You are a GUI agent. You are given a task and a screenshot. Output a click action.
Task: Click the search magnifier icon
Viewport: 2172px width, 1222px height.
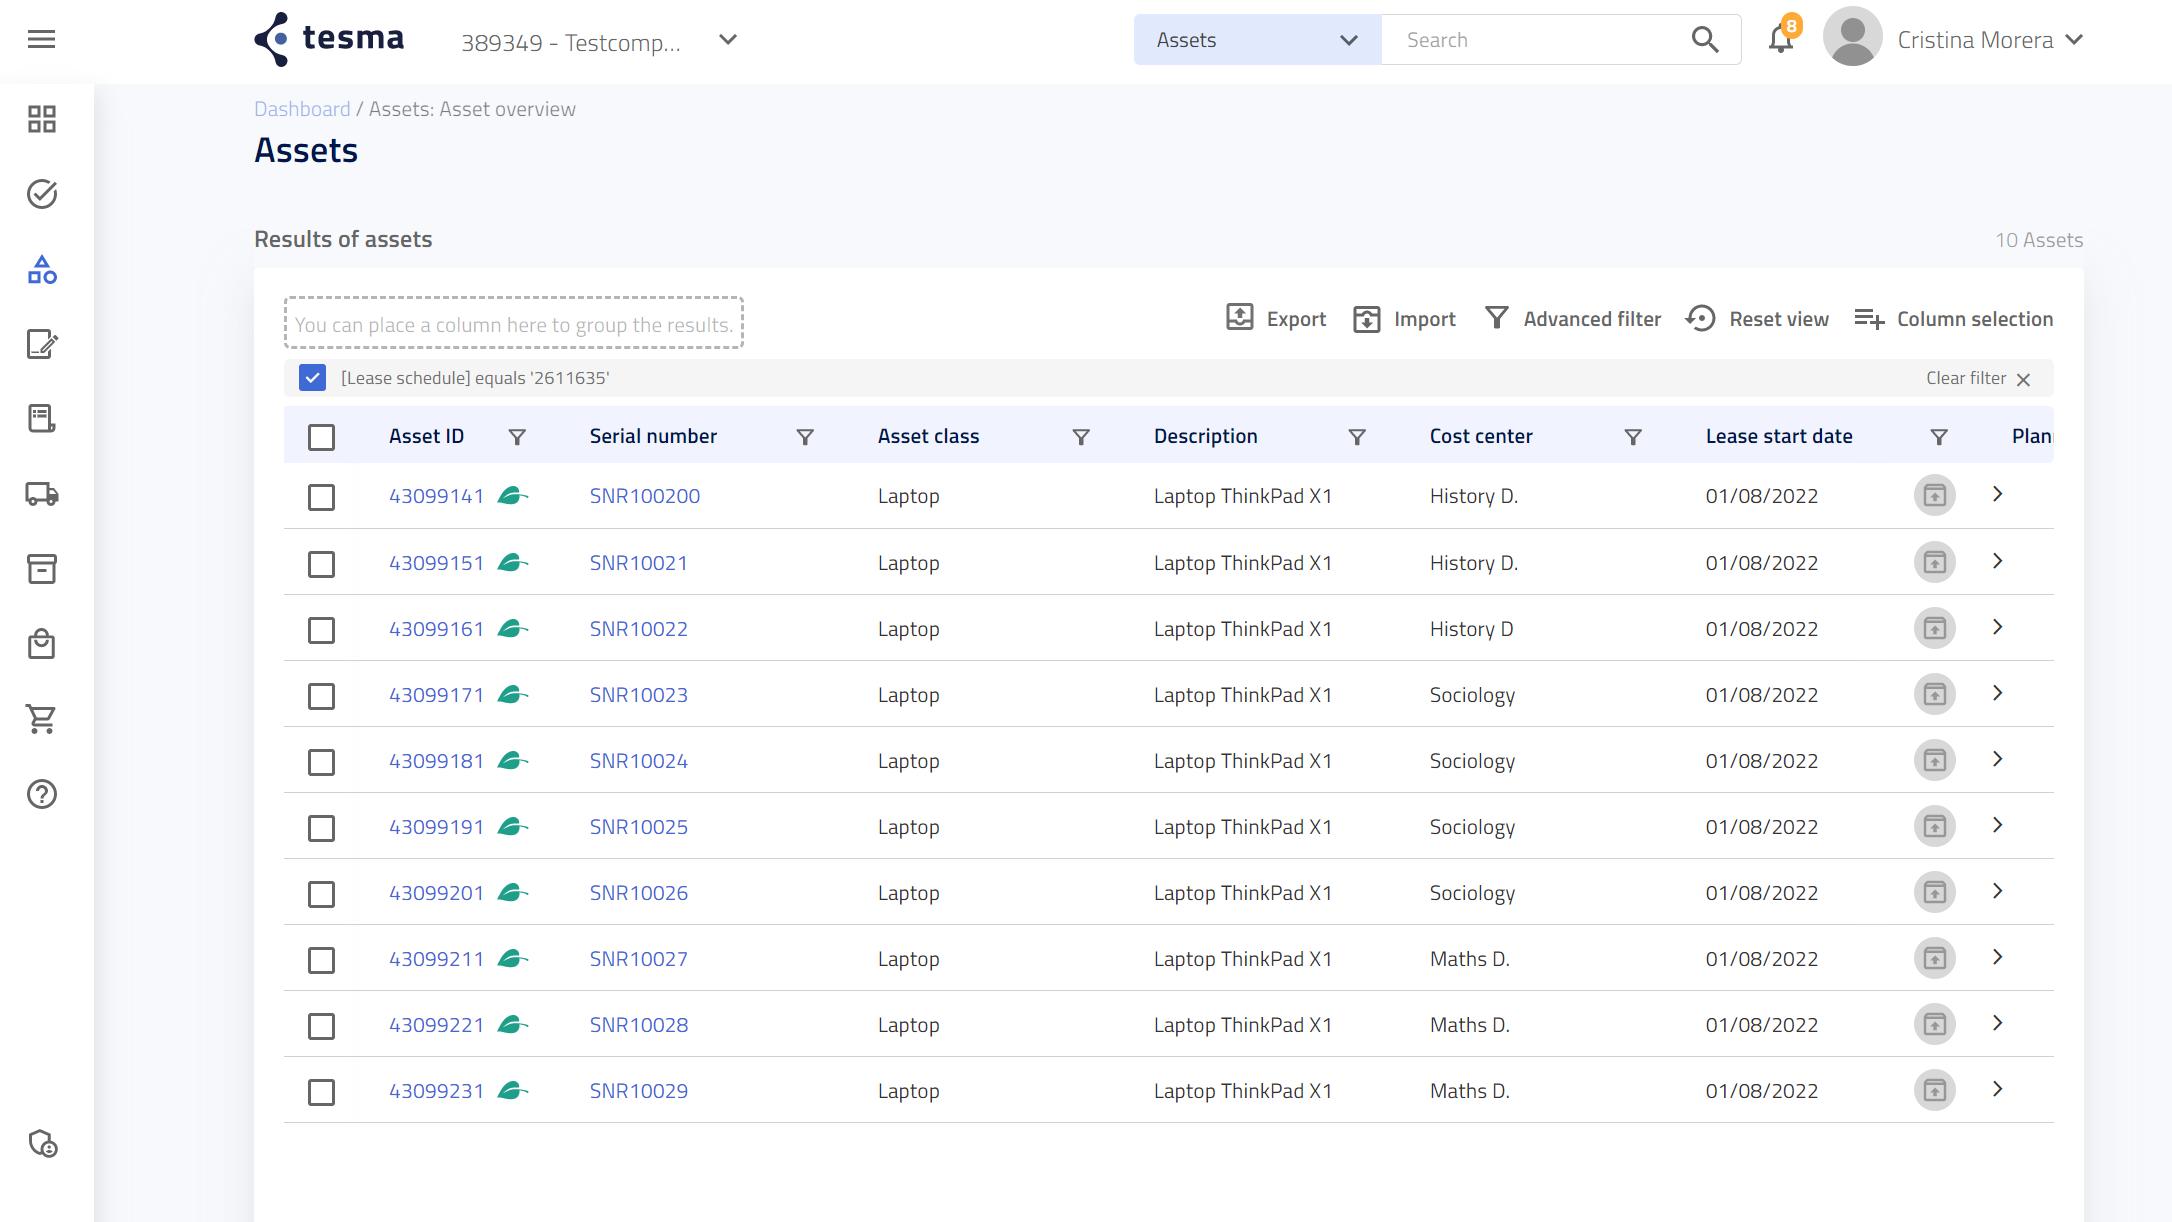click(x=1704, y=40)
